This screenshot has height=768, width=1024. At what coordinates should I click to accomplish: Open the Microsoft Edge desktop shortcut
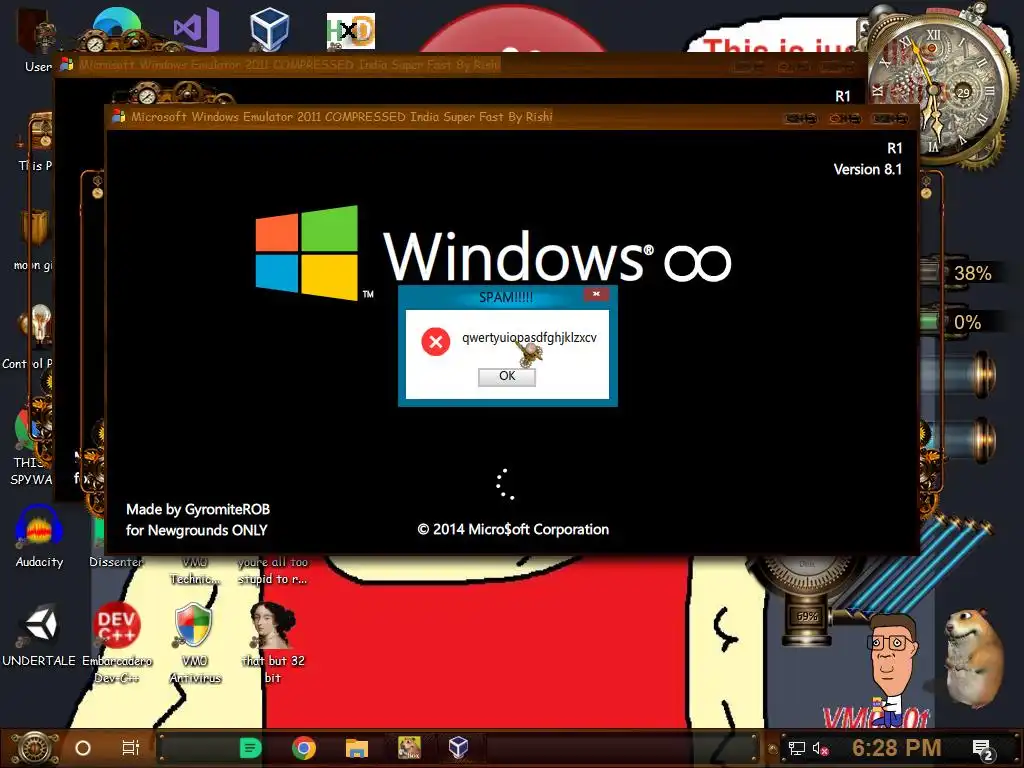[116, 29]
